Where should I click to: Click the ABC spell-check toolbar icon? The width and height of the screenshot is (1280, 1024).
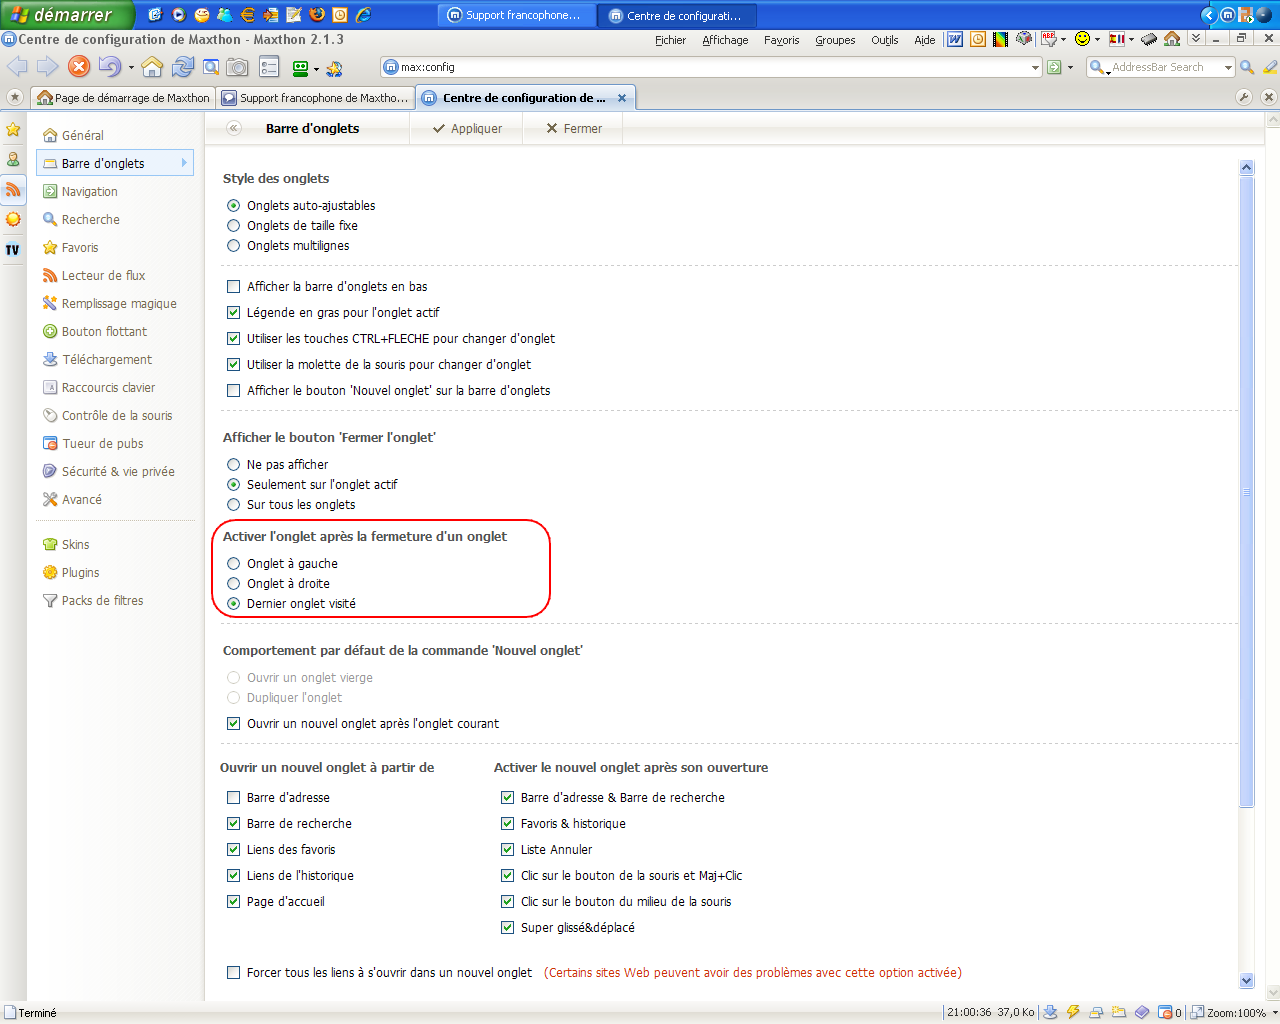(x=1048, y=39)
